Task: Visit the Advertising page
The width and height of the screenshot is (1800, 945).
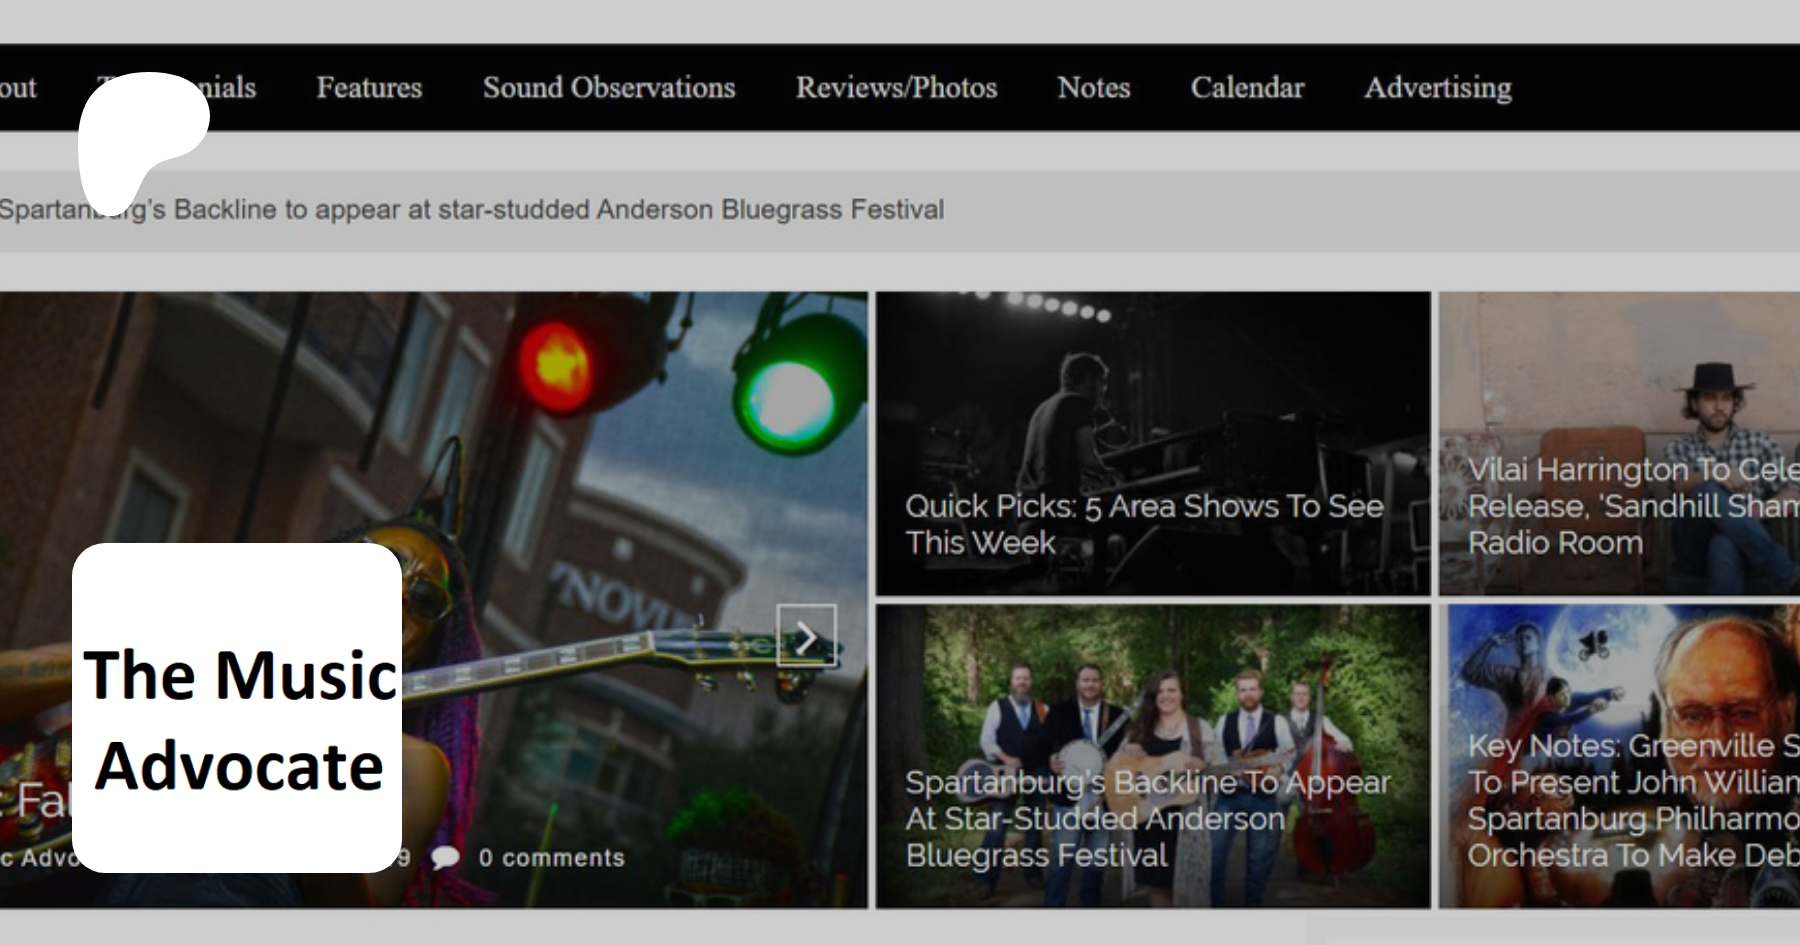Action: coord(1437,88)
